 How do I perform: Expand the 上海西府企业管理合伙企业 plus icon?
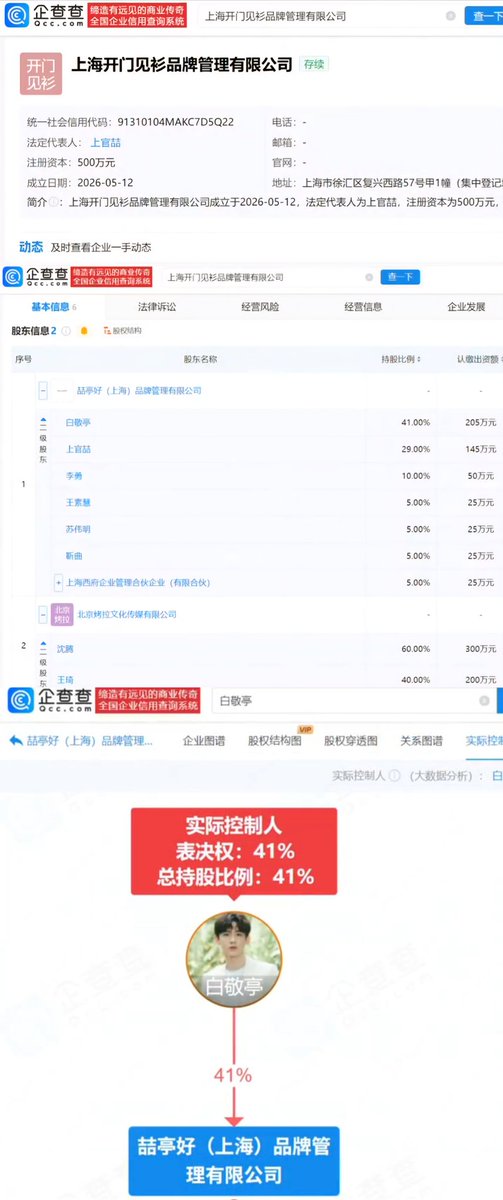pyautogui.click(x=58, y=582)
